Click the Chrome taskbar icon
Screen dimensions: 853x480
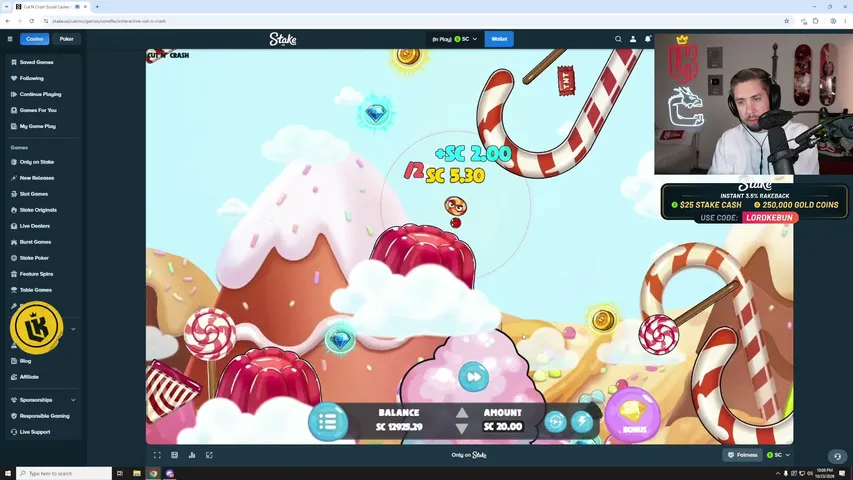(153, 473)
